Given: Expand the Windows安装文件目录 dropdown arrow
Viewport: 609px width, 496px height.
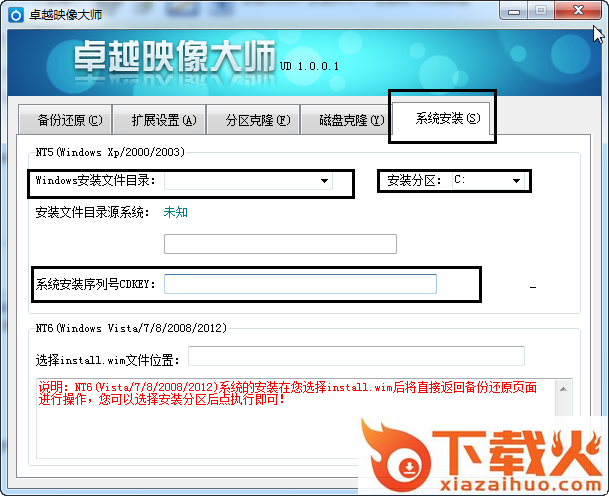Looking at the screenshot, I should (324, 181).
